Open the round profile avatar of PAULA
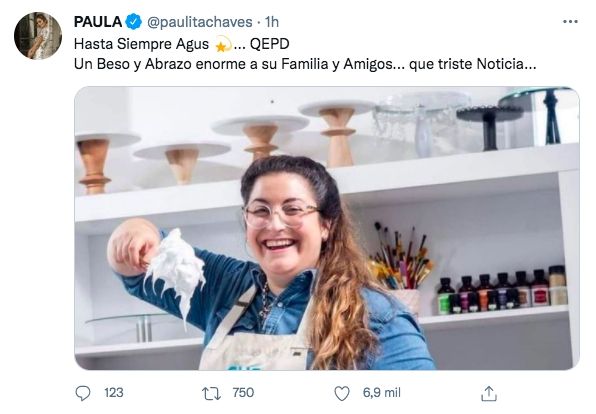This screenshot has width=596, height=414. (38, 36)
